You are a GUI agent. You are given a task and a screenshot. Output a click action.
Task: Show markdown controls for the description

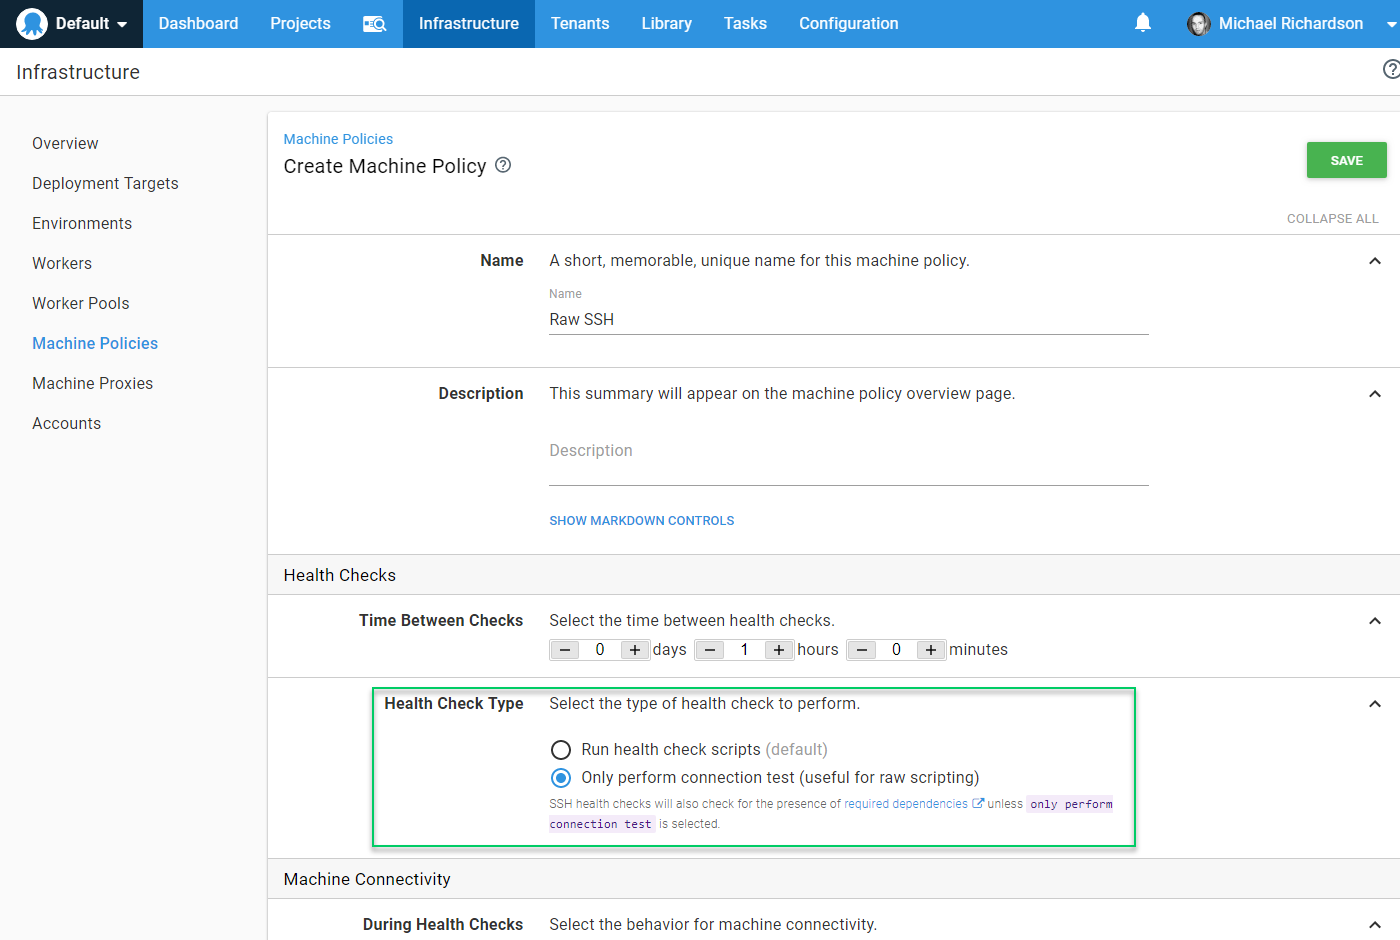click(641, 520)
